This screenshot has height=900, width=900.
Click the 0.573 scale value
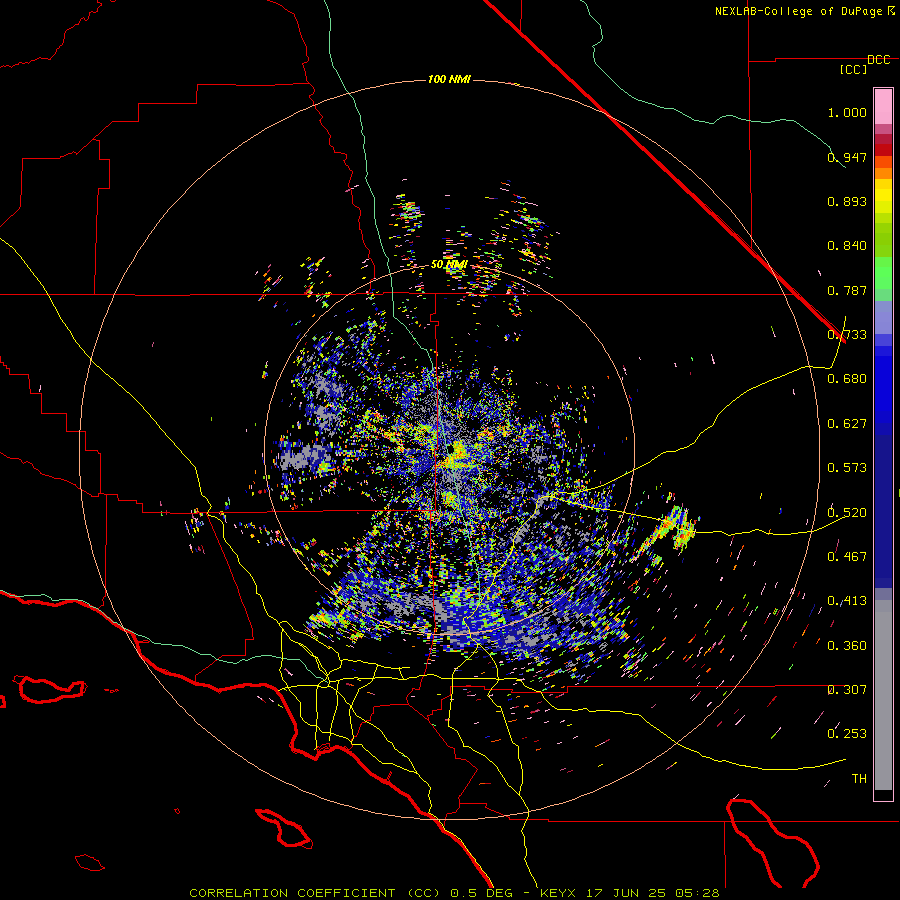[847, 468]
